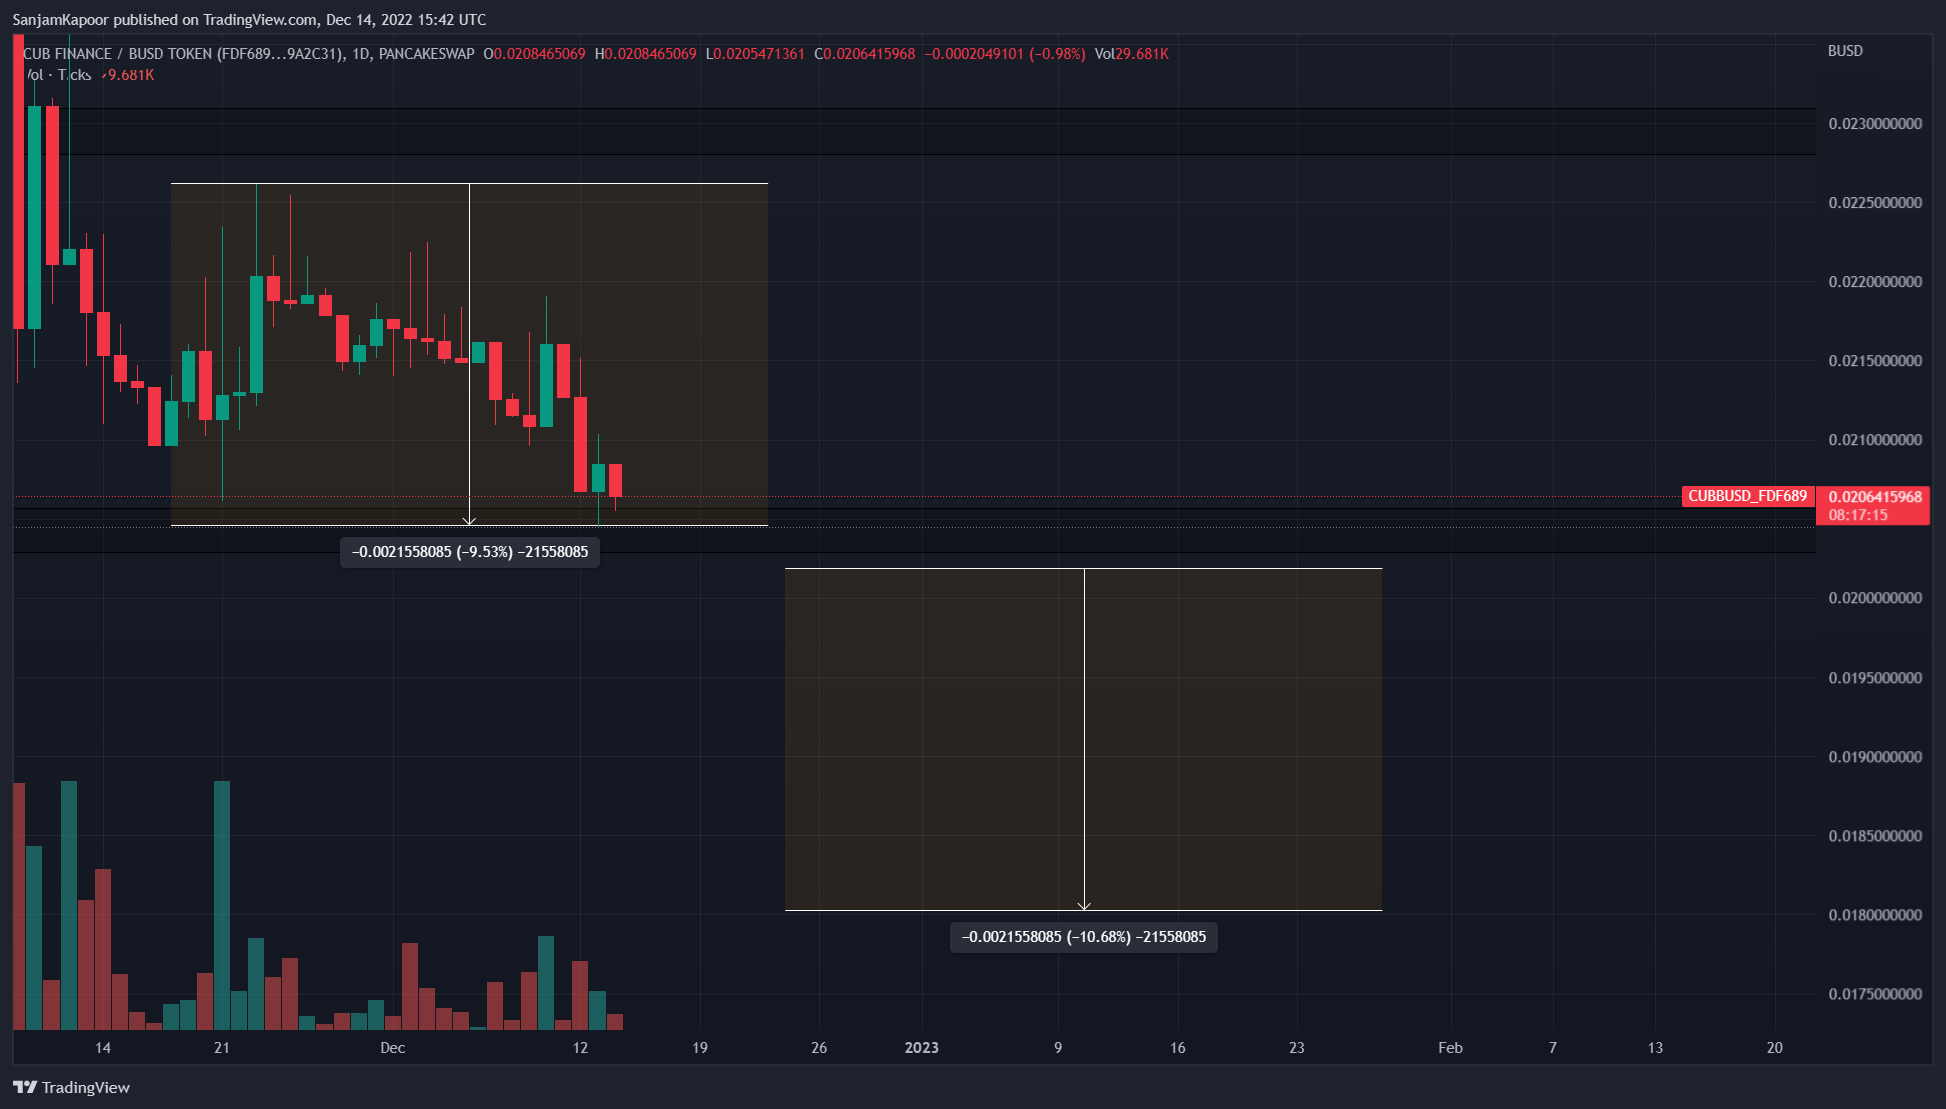Click the lower measurement label showing −10.68%
This screenshot has width=1946, height=1109.
(x=1084, y=937)
